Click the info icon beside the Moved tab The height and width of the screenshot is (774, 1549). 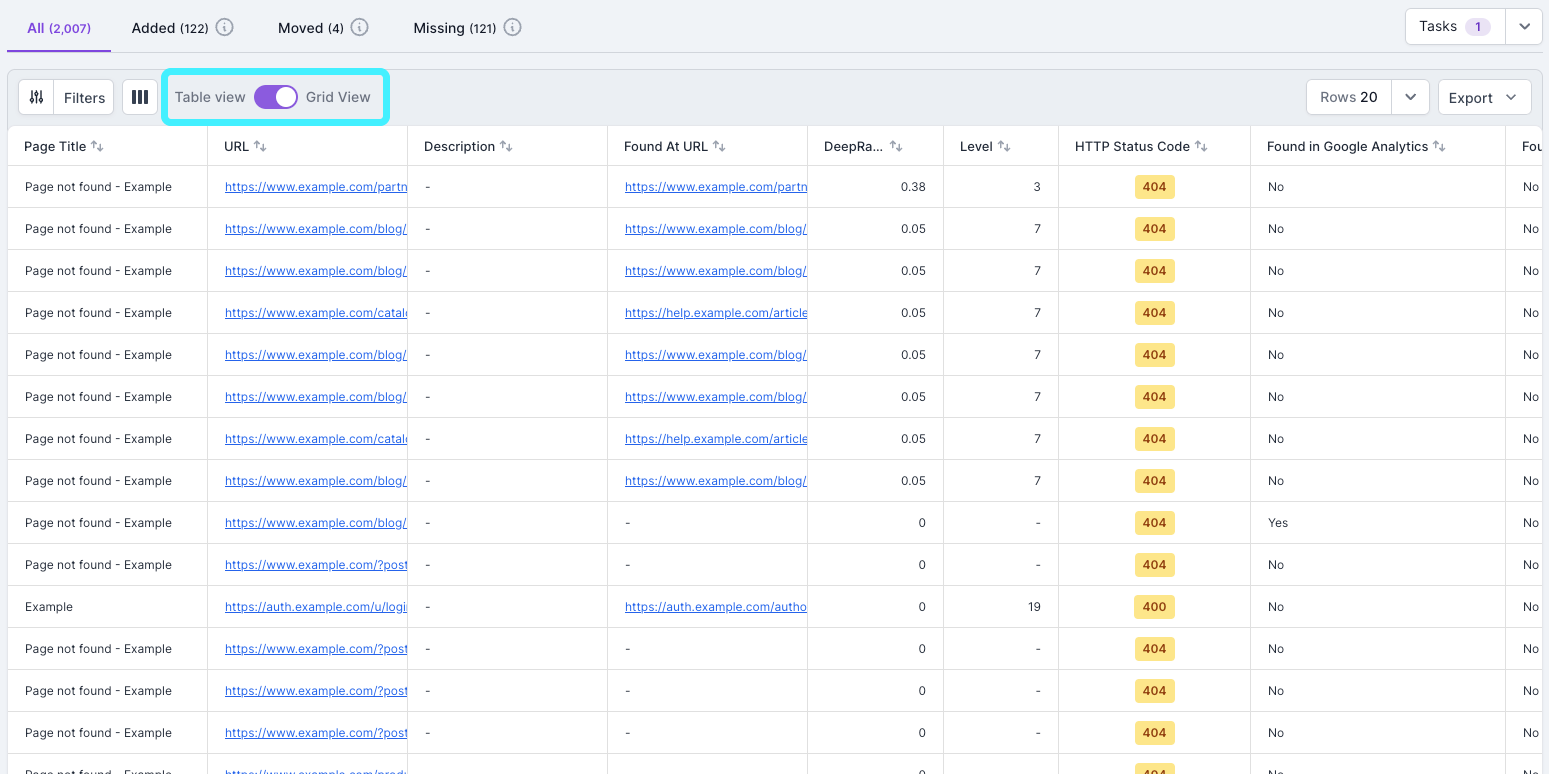pos(359,27)
